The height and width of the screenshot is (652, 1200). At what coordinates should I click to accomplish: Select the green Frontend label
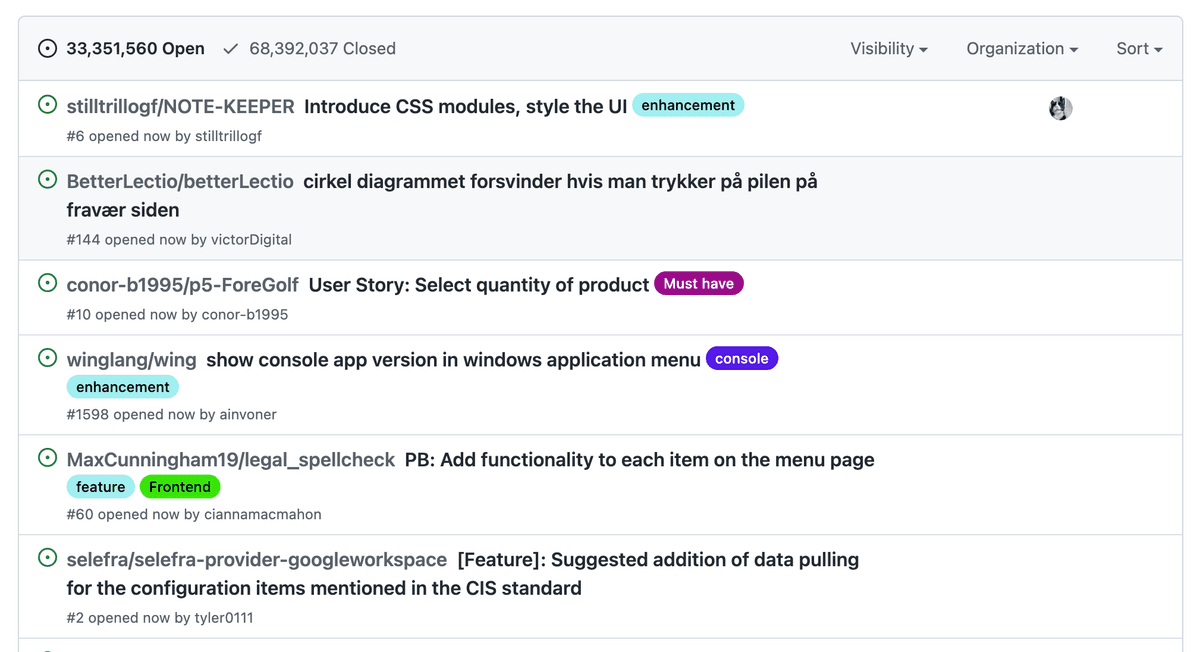[180, 487]
